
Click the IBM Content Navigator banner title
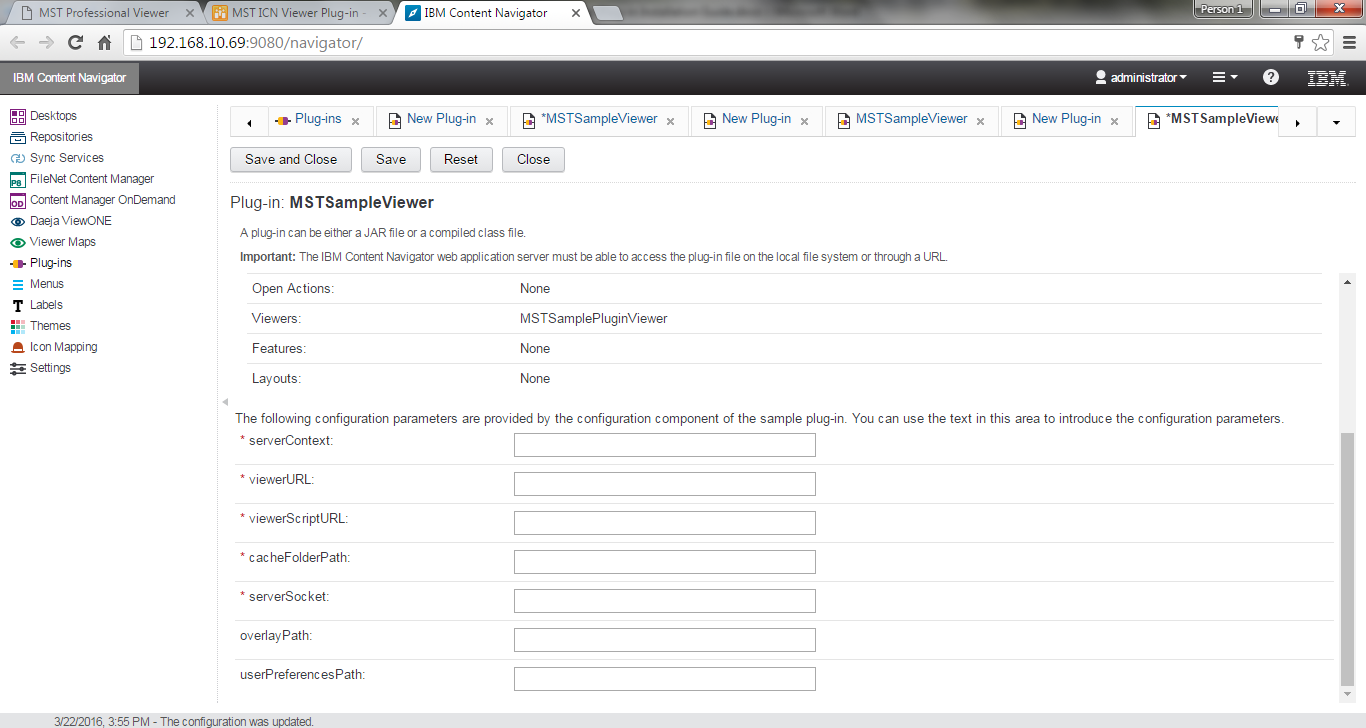pyautogui.click(x=70, y=78)
